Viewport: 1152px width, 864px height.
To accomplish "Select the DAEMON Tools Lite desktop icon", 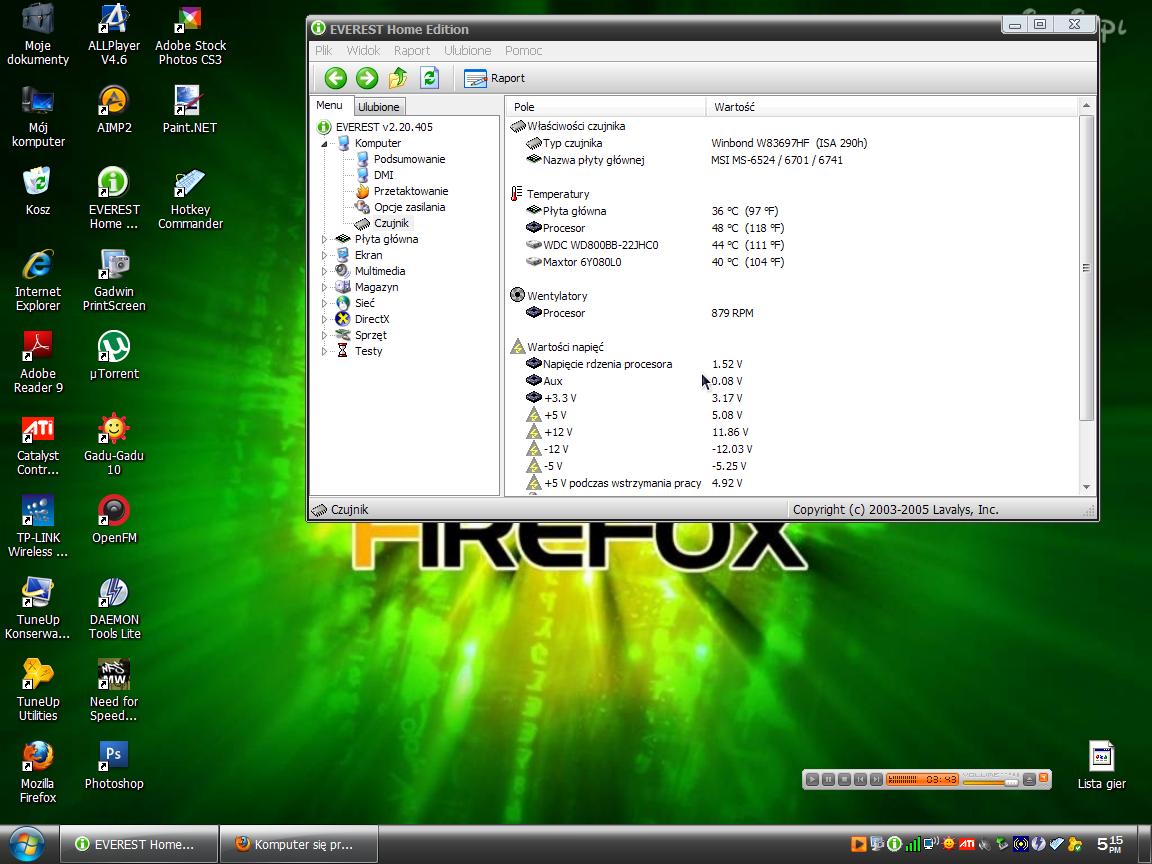I will pos(114,593).
